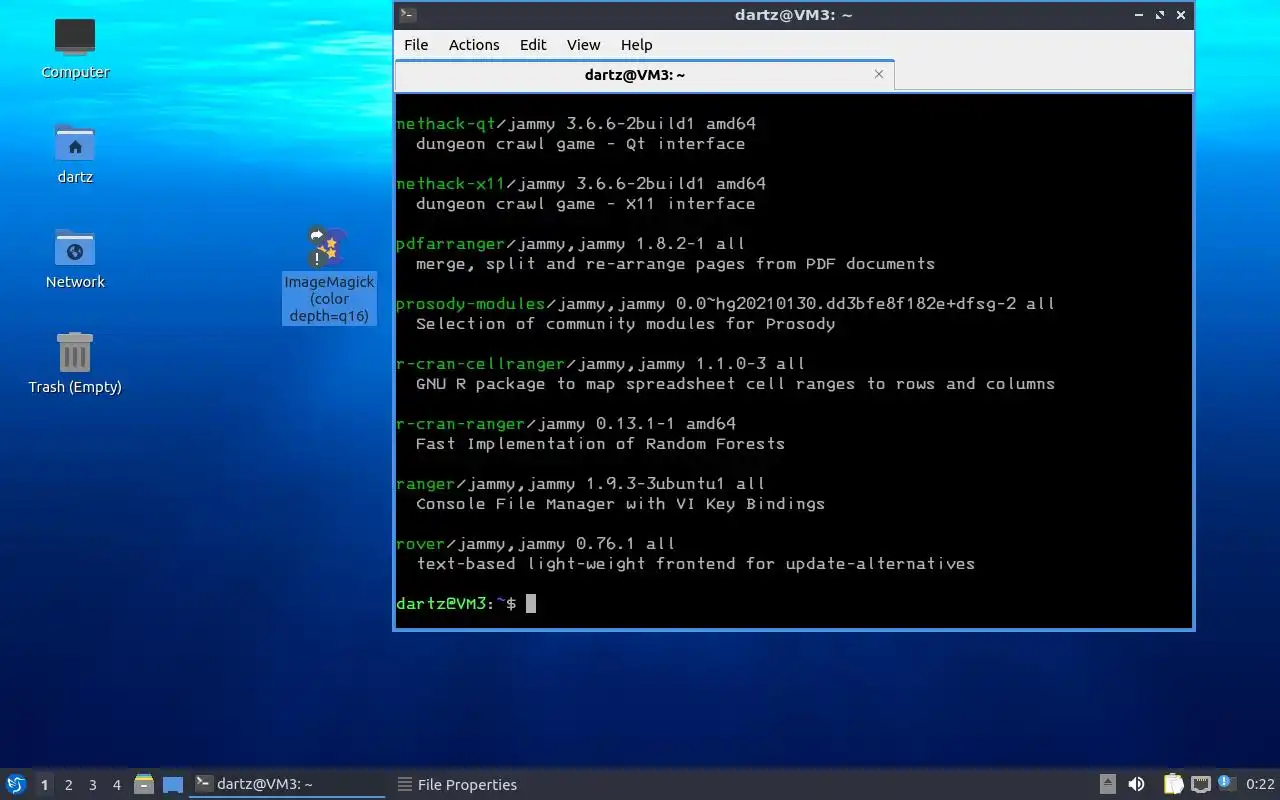Close the terminal window
This screenshot has height=800, width=1280.
tap(1181, 15)
